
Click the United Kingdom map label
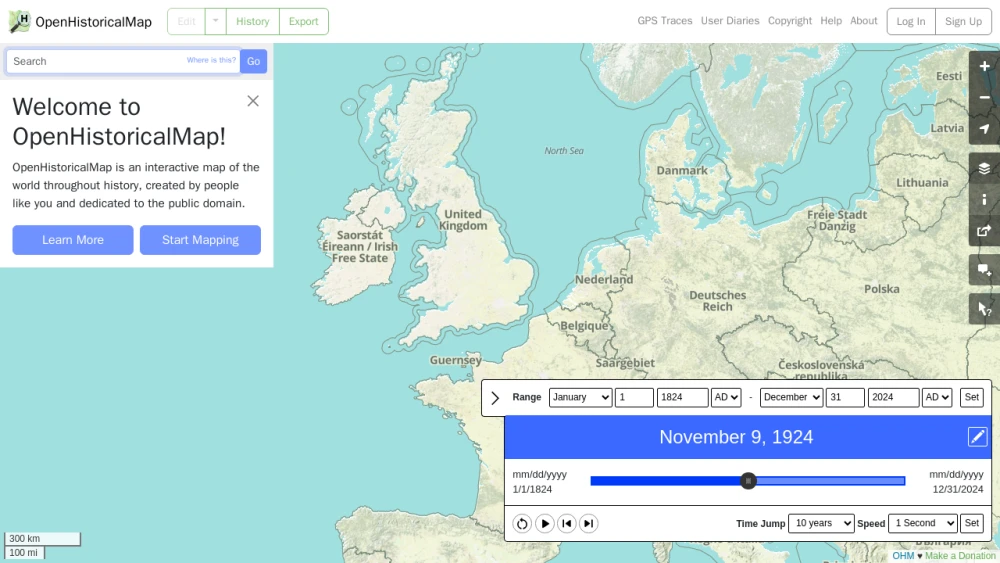463,220
